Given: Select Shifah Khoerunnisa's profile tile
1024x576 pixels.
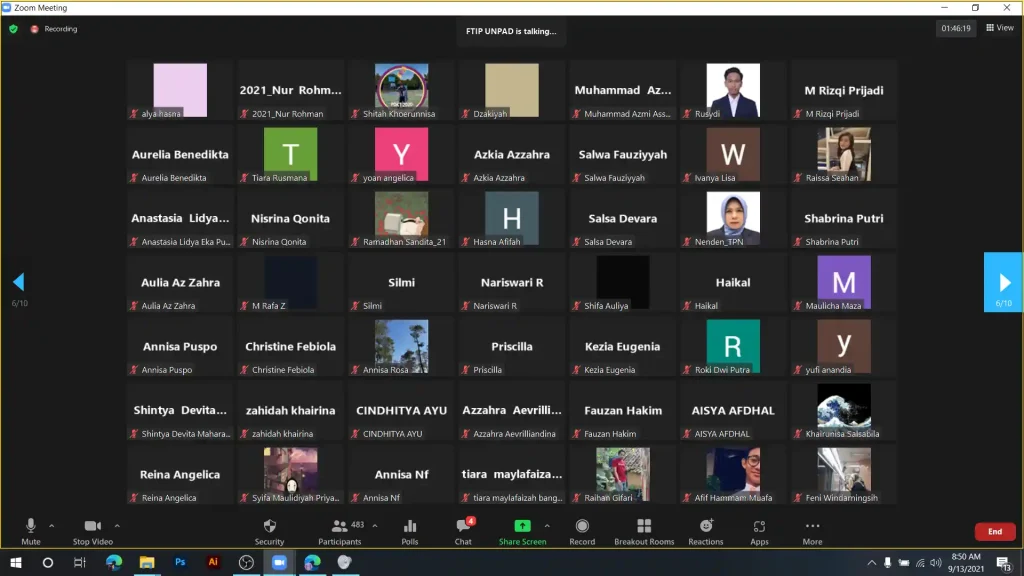Looking at the screenshot, I should pos(402,90).
